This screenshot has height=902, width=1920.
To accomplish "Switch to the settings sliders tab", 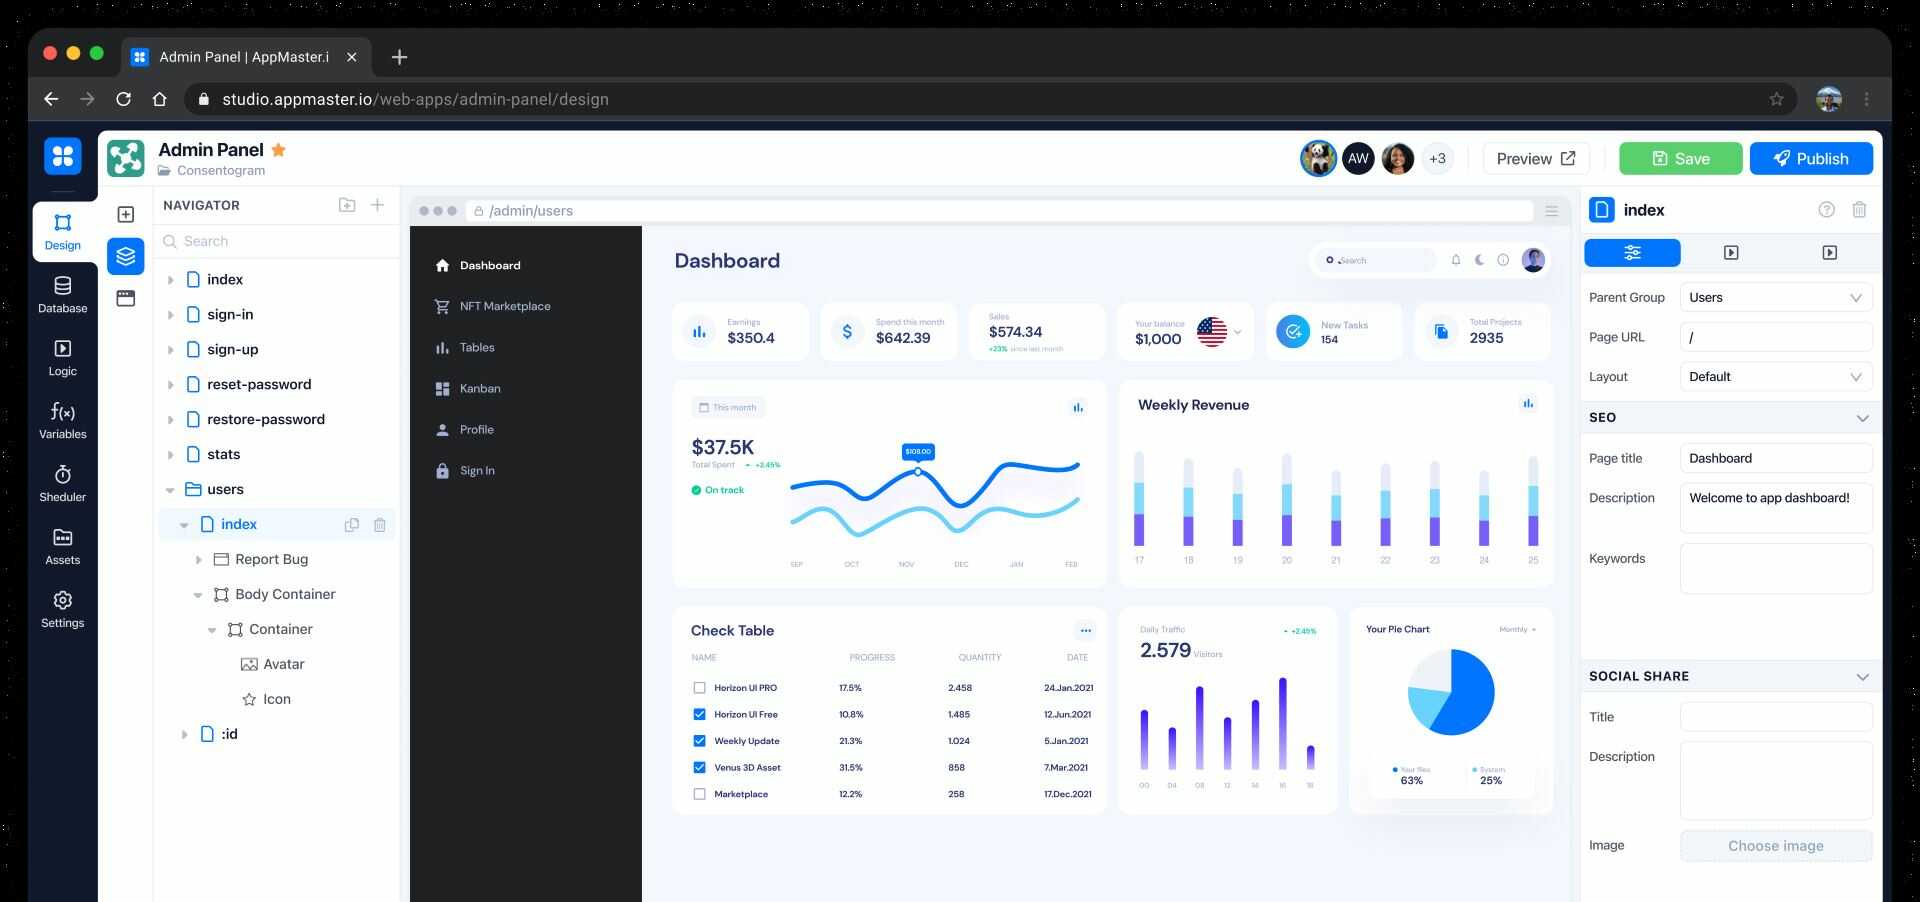I will [x=1632, y=253].
